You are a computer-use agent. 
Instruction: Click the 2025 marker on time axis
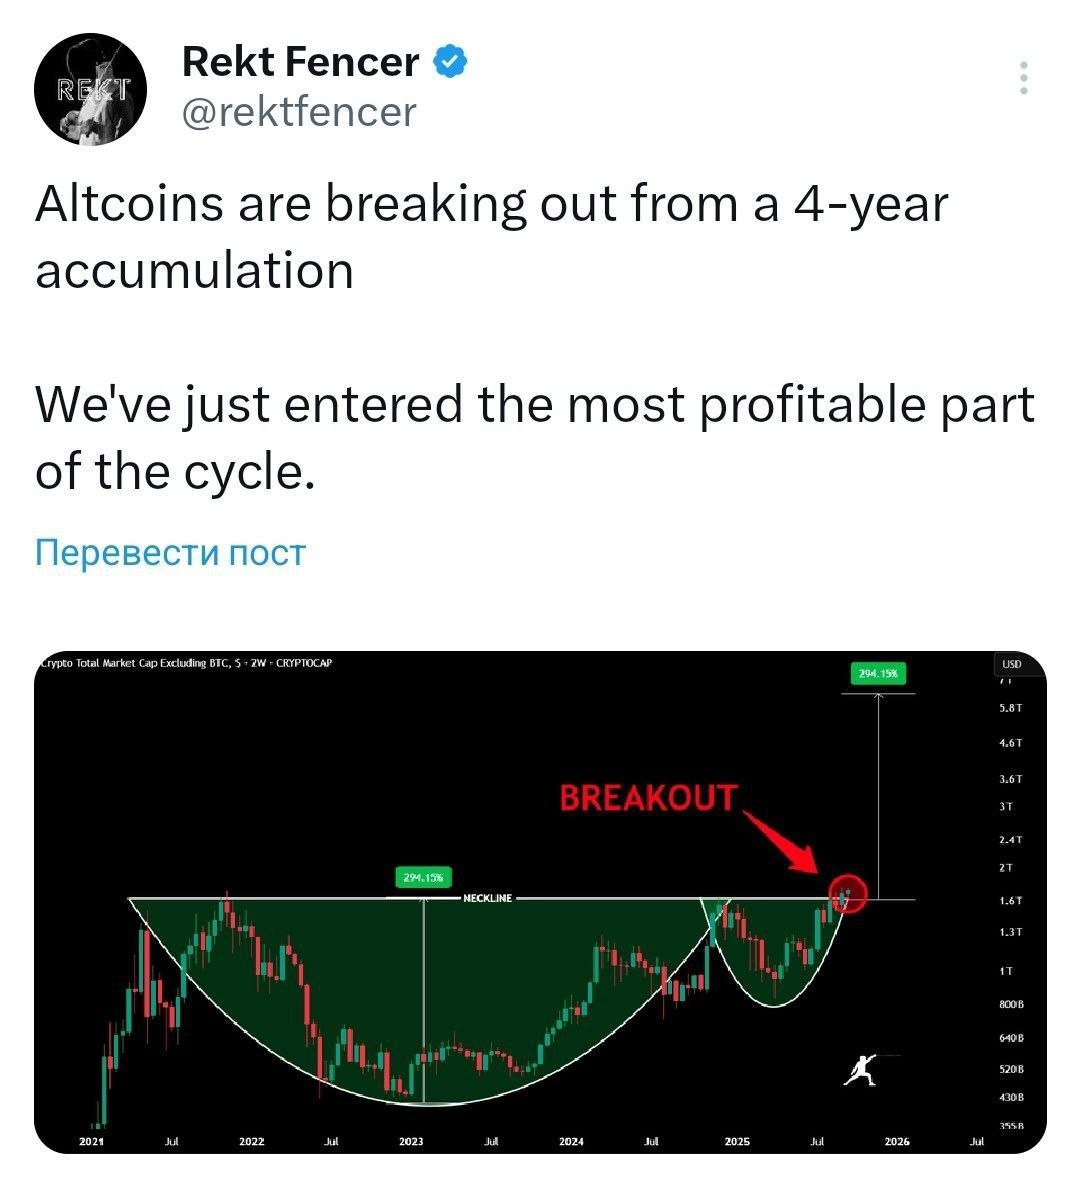coord(736,1141)
